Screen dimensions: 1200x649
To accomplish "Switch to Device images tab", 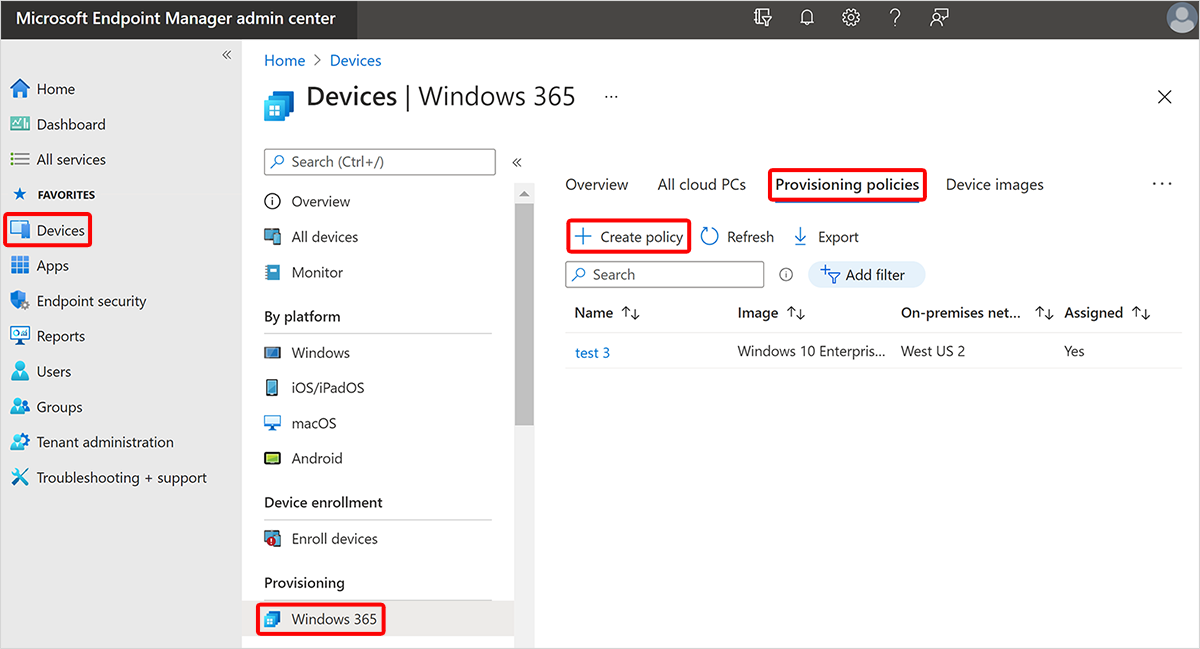I will click(995, 185).
